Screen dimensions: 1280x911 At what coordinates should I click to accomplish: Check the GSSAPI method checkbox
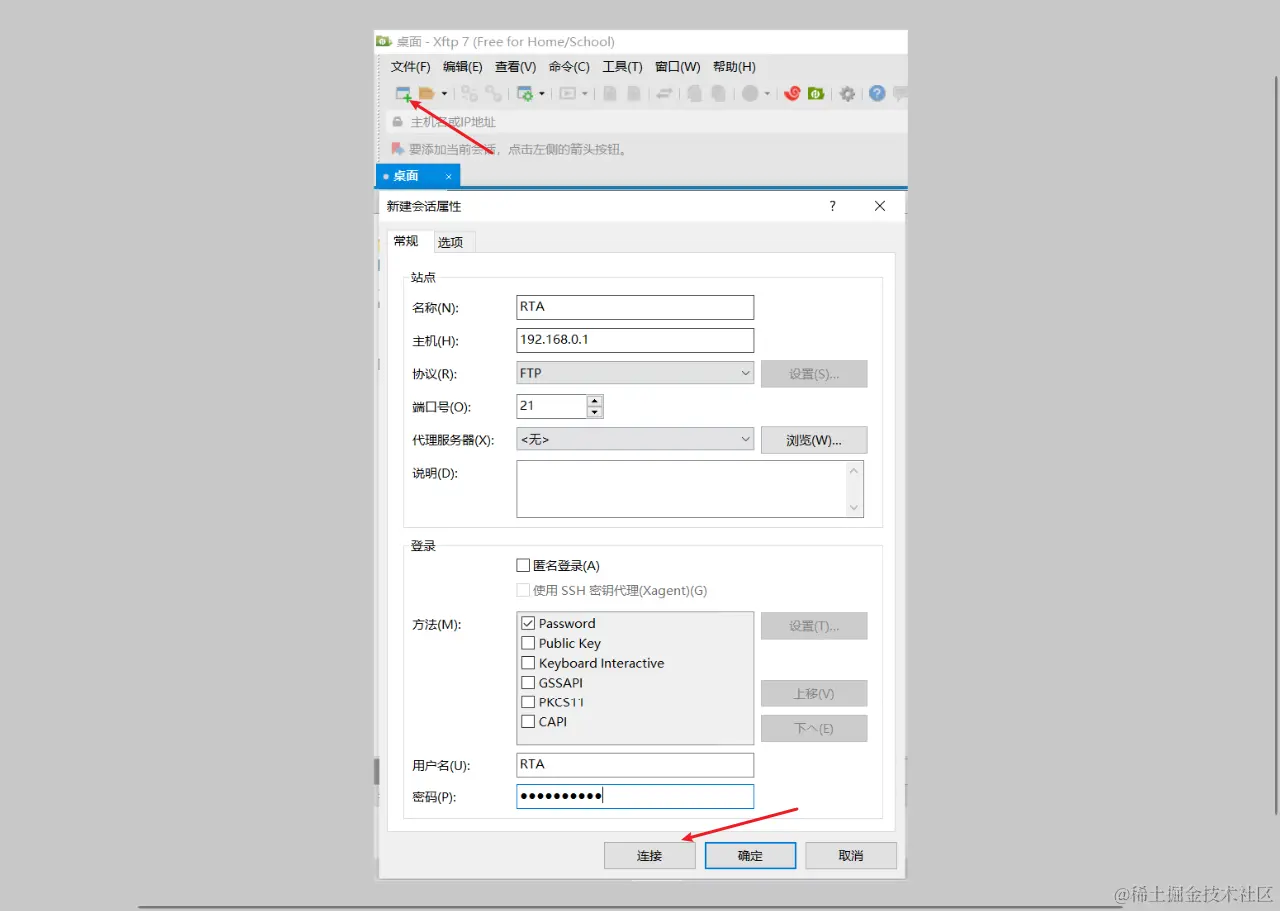point(528,683)
